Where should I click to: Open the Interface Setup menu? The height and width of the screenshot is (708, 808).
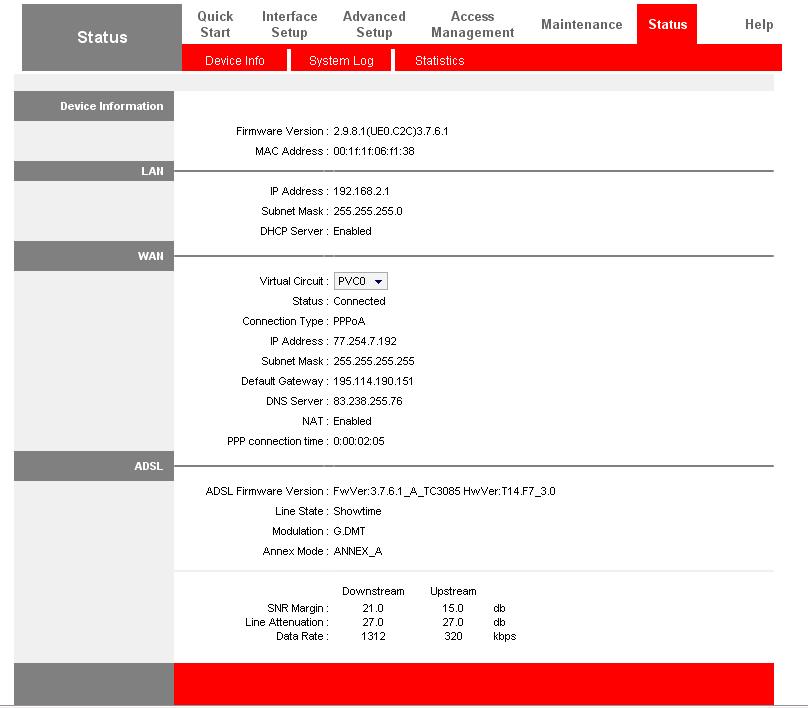click(x=289, y=22)
